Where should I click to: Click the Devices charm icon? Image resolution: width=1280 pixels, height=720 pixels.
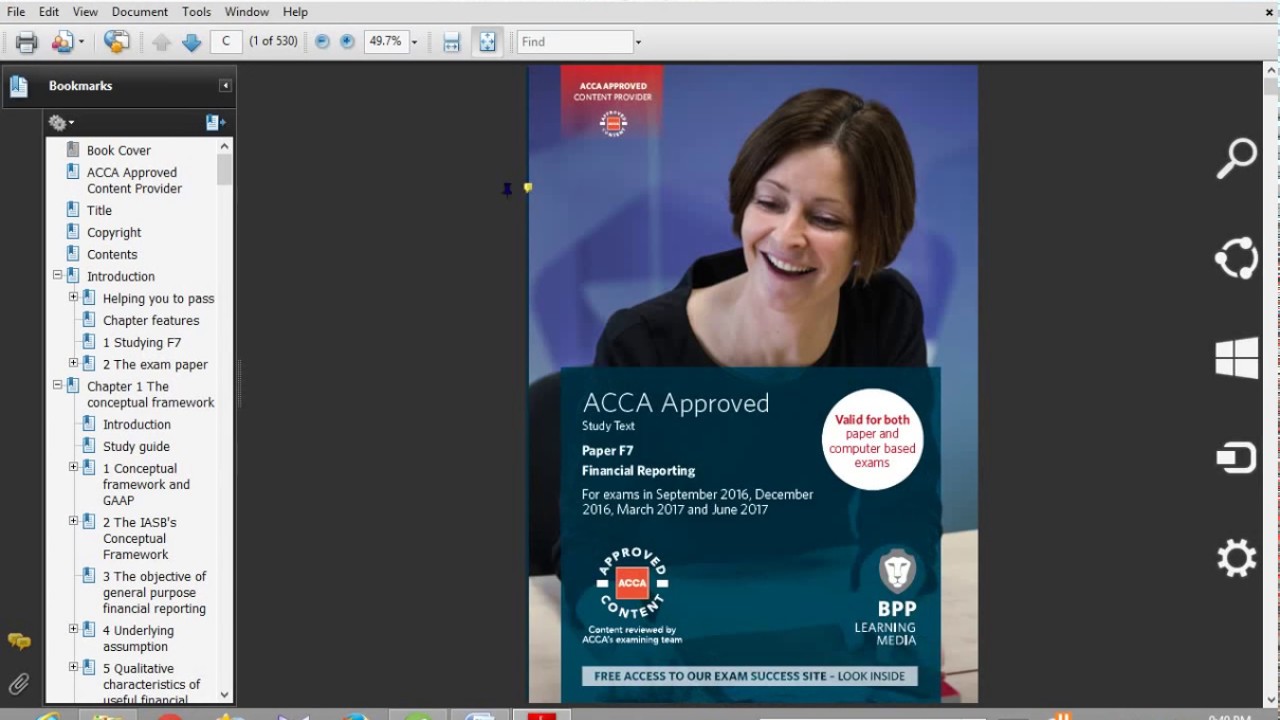point(1237,458)
